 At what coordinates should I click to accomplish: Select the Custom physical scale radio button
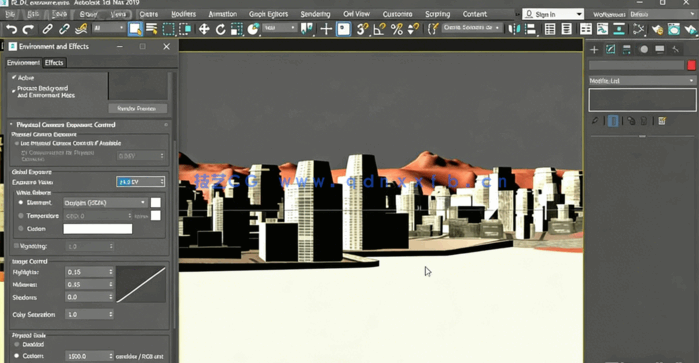coord(16,356)
